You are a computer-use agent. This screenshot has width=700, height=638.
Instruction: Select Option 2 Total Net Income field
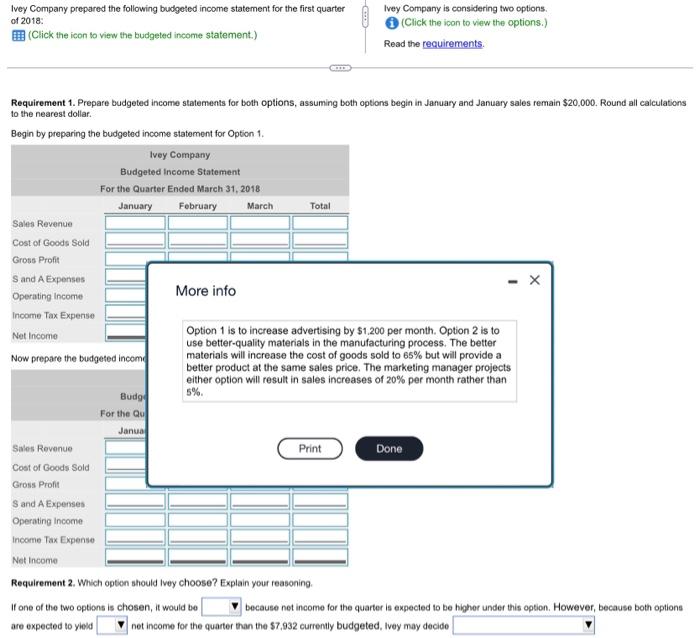coord(320,557)
